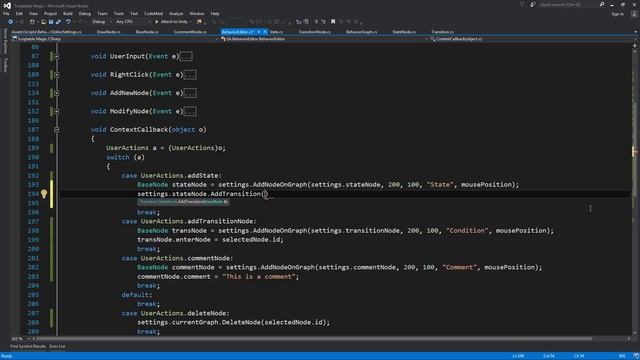Open the Scriptable Magic.CSharp project dropdown
Screen dimensions: 640x360
tap(115, 39)
